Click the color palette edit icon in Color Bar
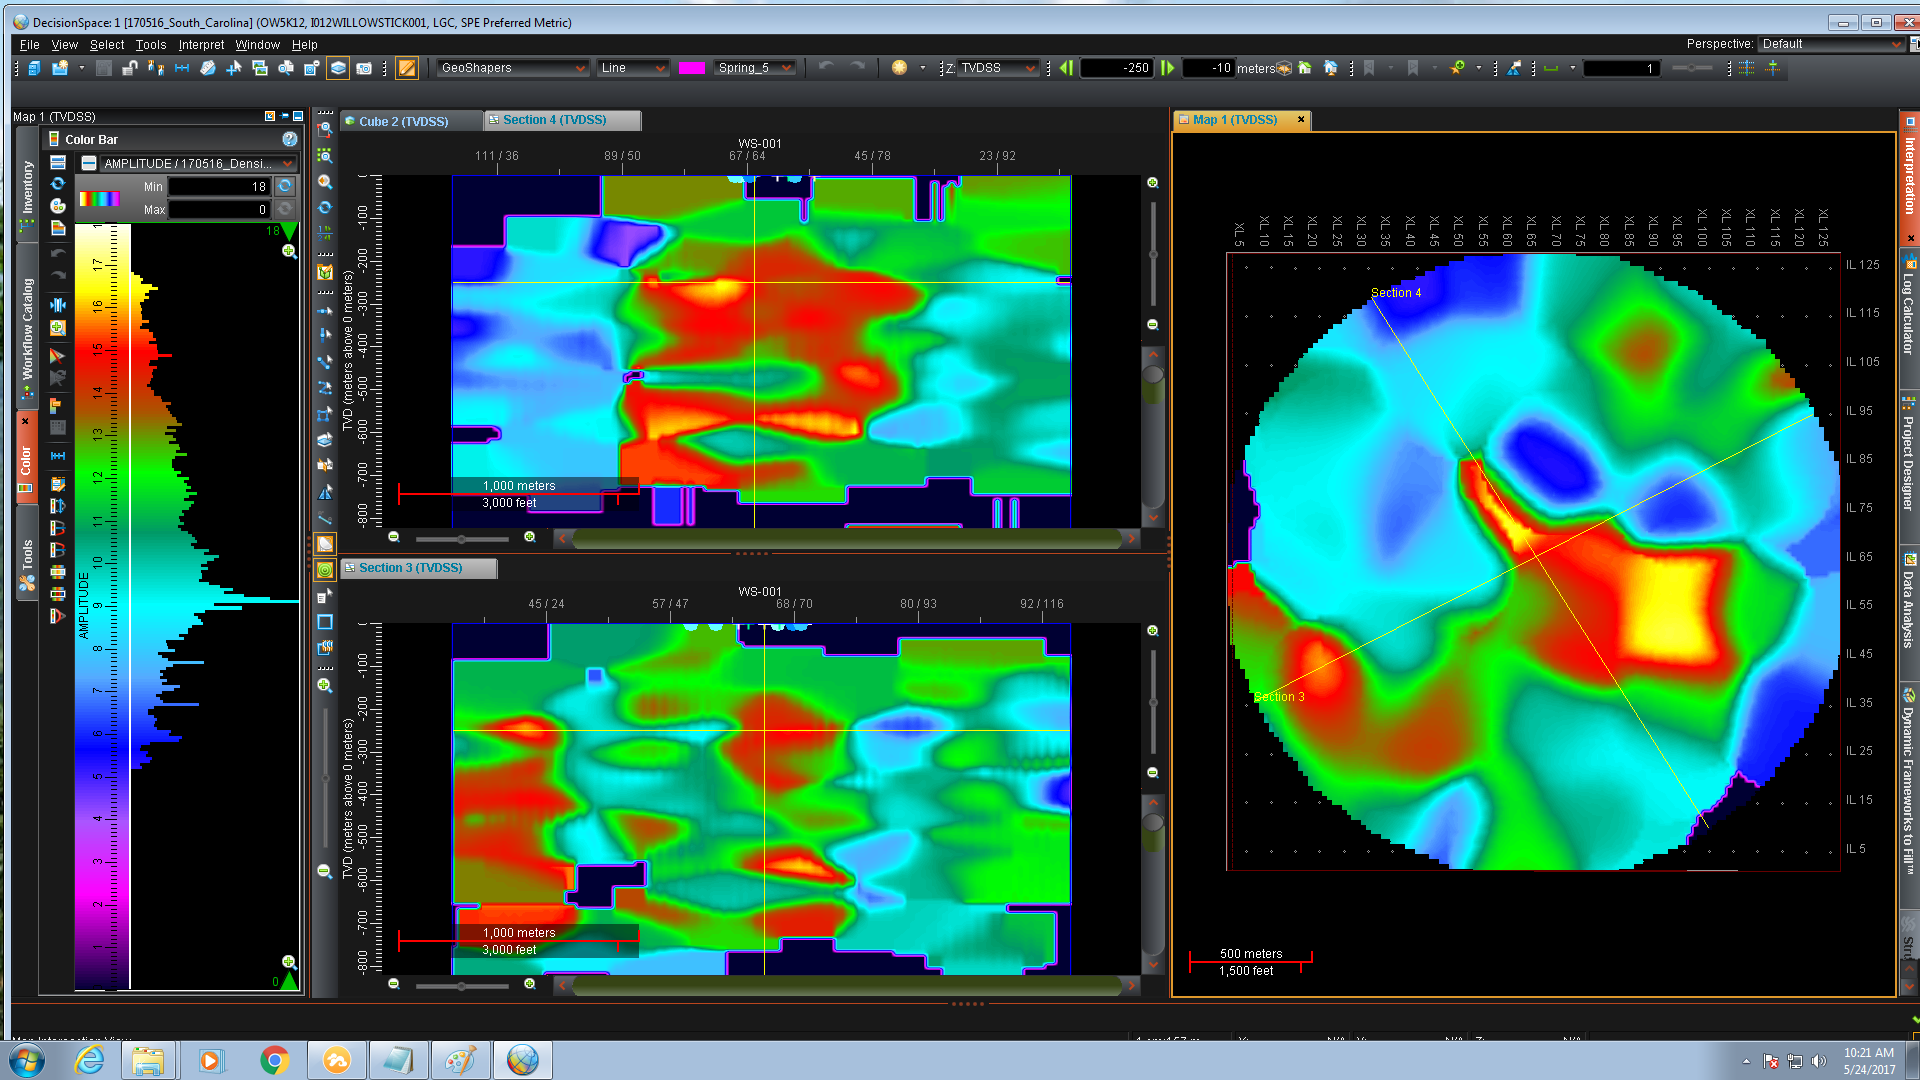This screenshot has width=1920, height=1080. (x=58, y=206)
